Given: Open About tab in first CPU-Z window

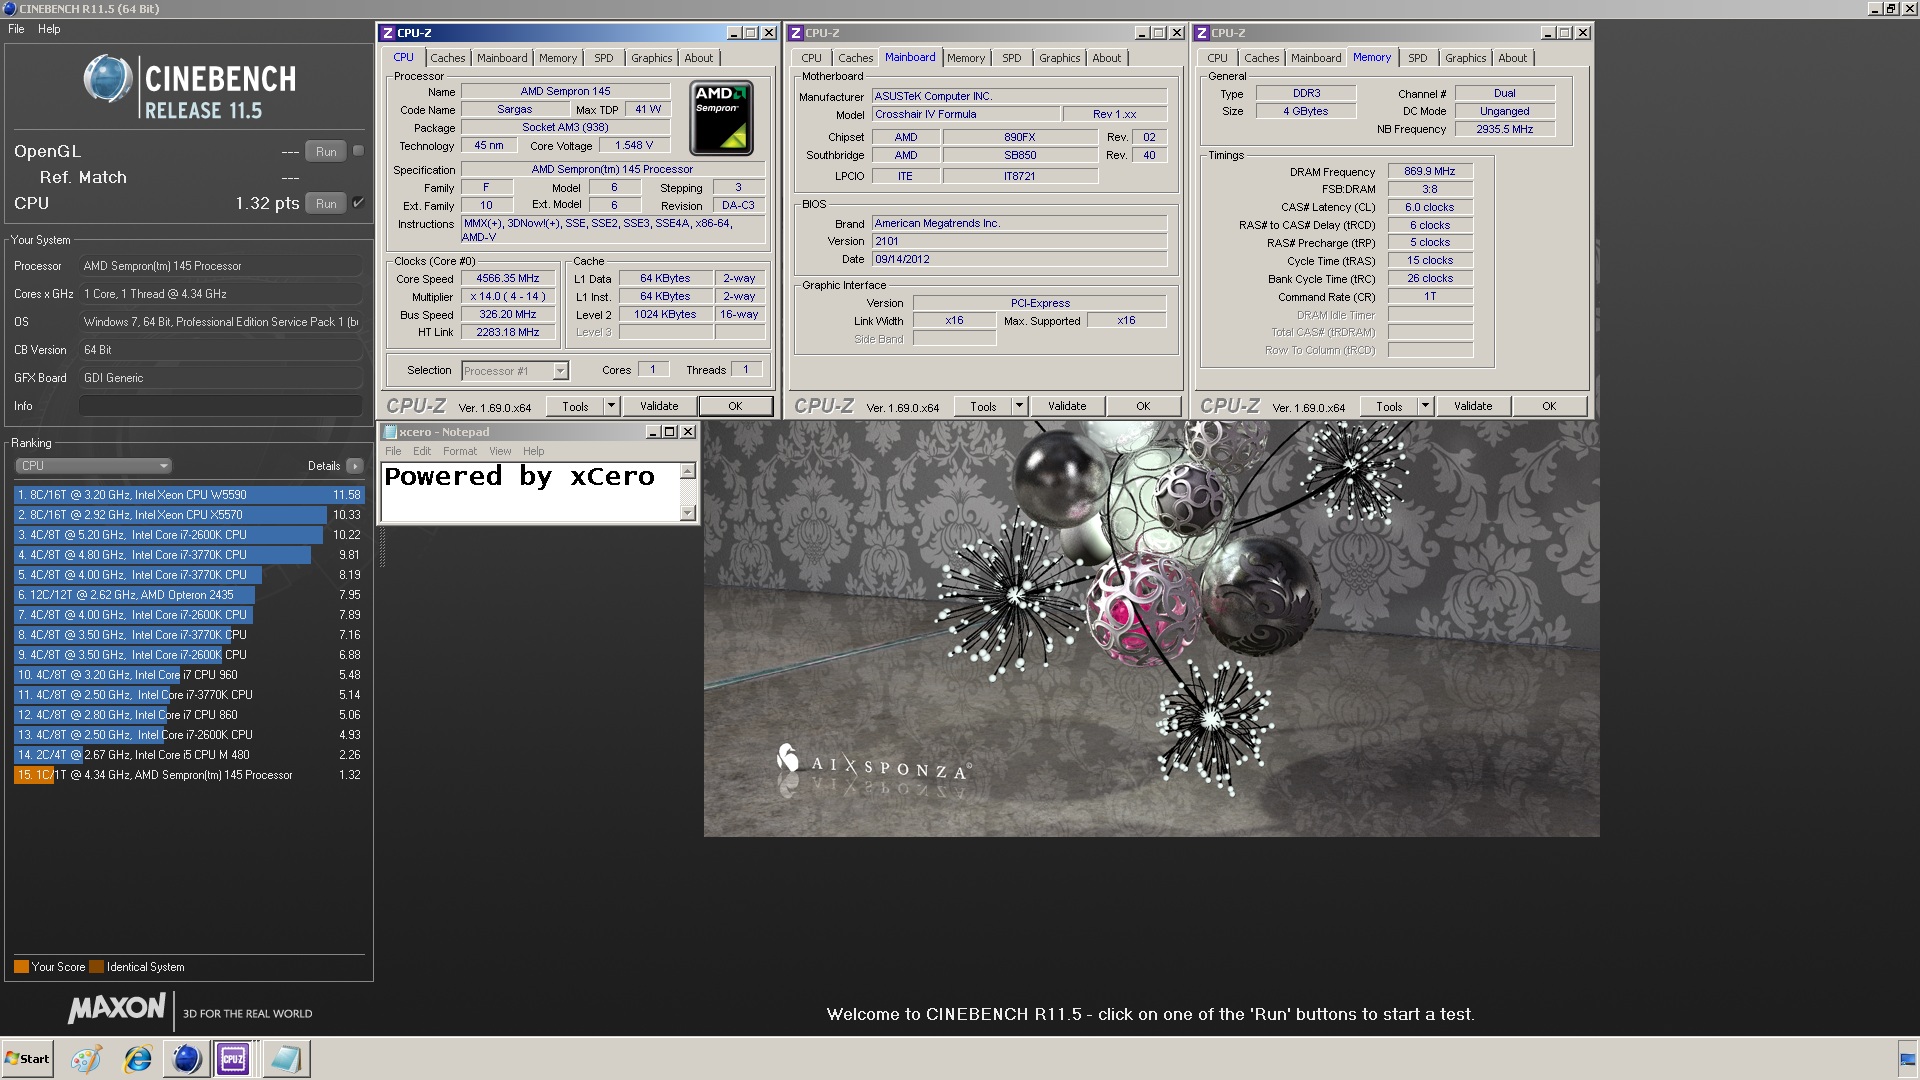Looking at the screenshot, I should point(699,58).
